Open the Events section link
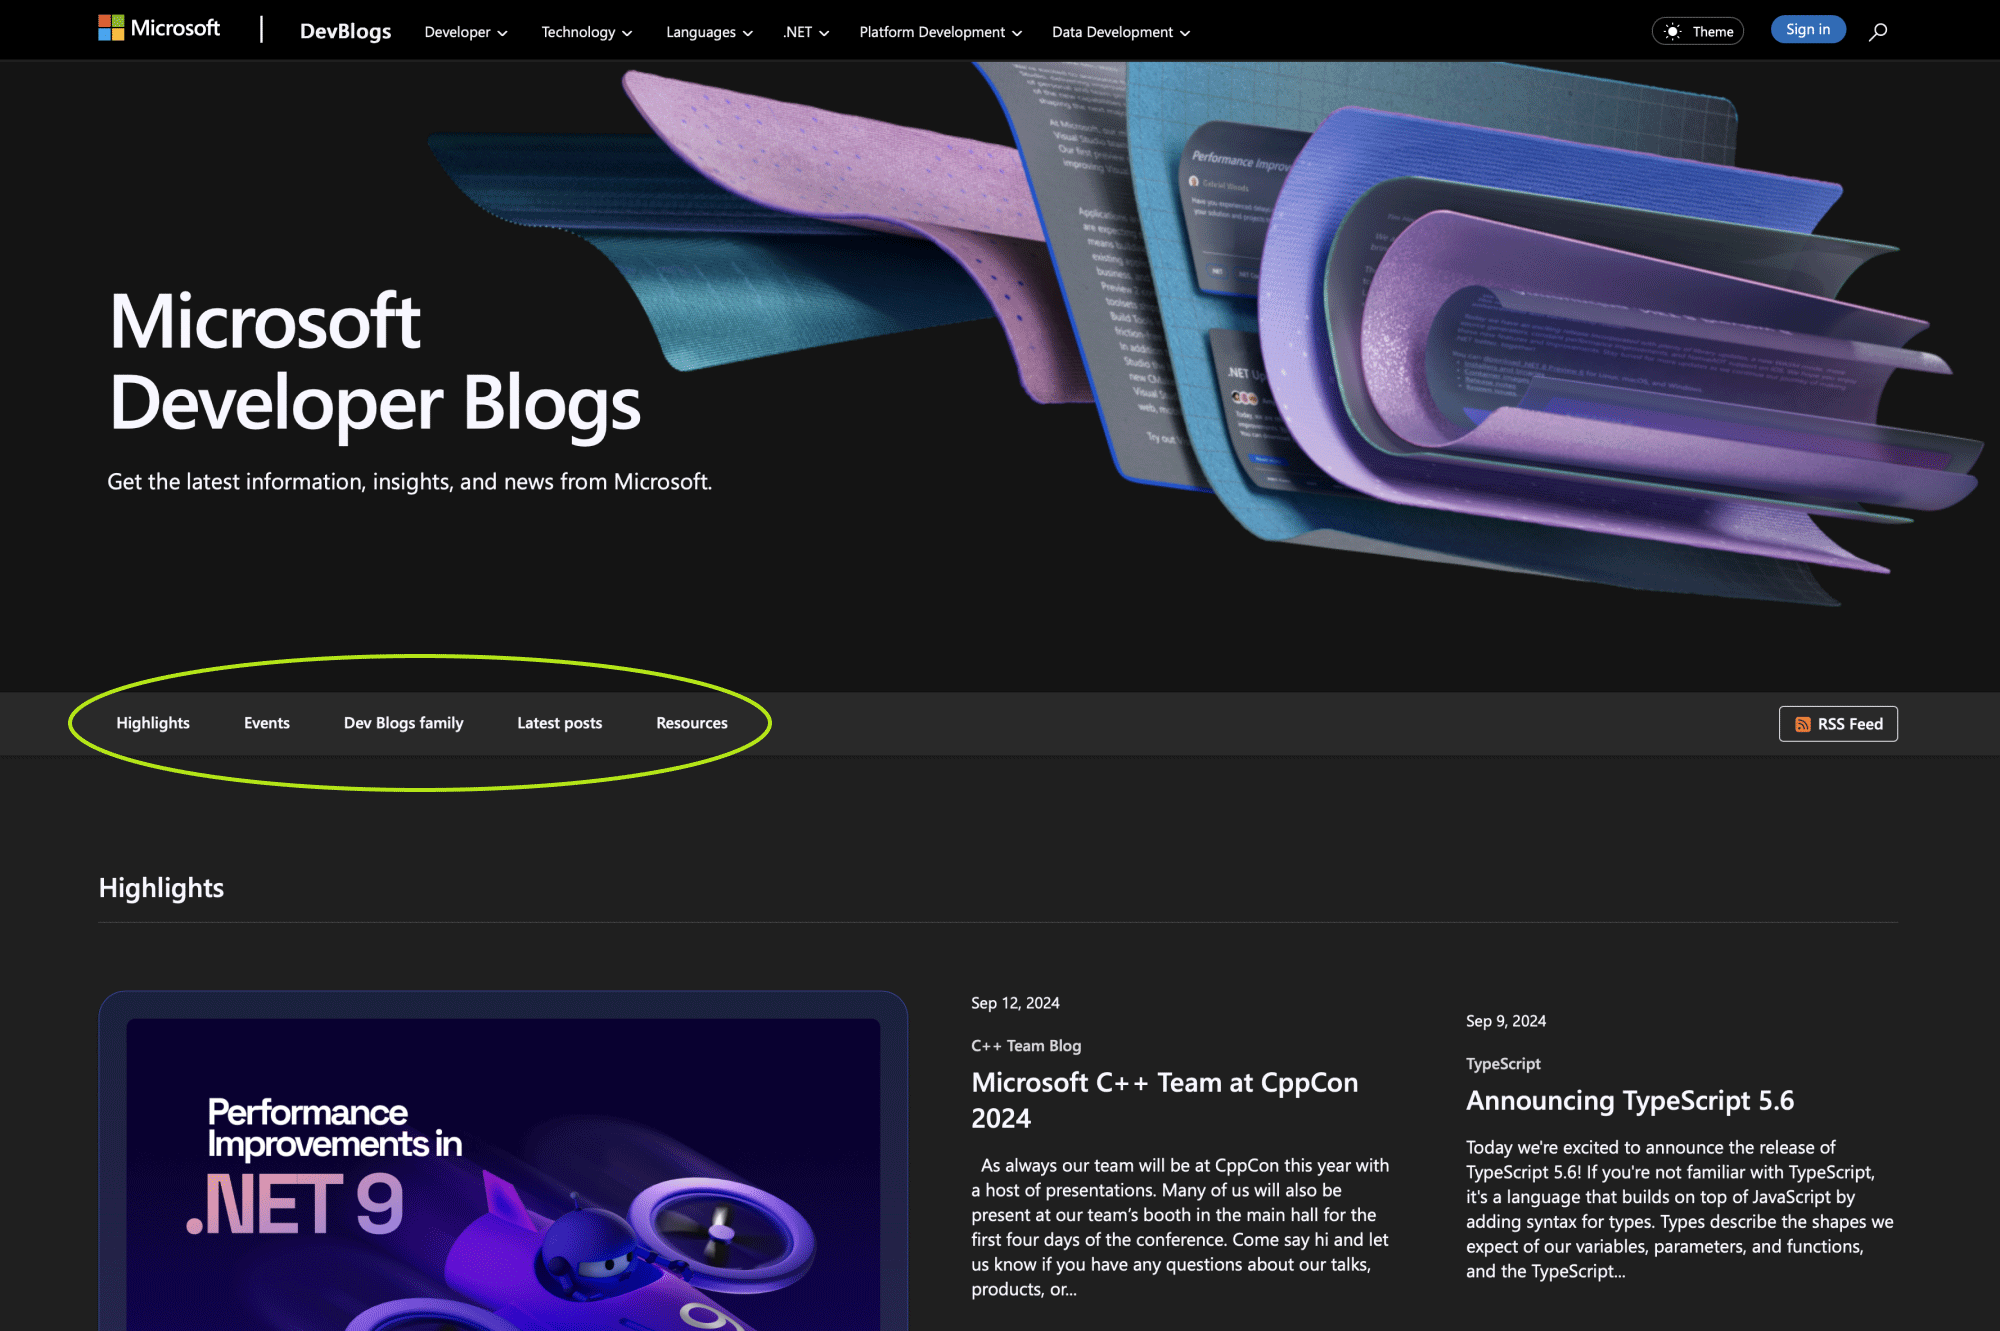The width and height of the screenshot is (2000, 1331). [x=266, y=723]
